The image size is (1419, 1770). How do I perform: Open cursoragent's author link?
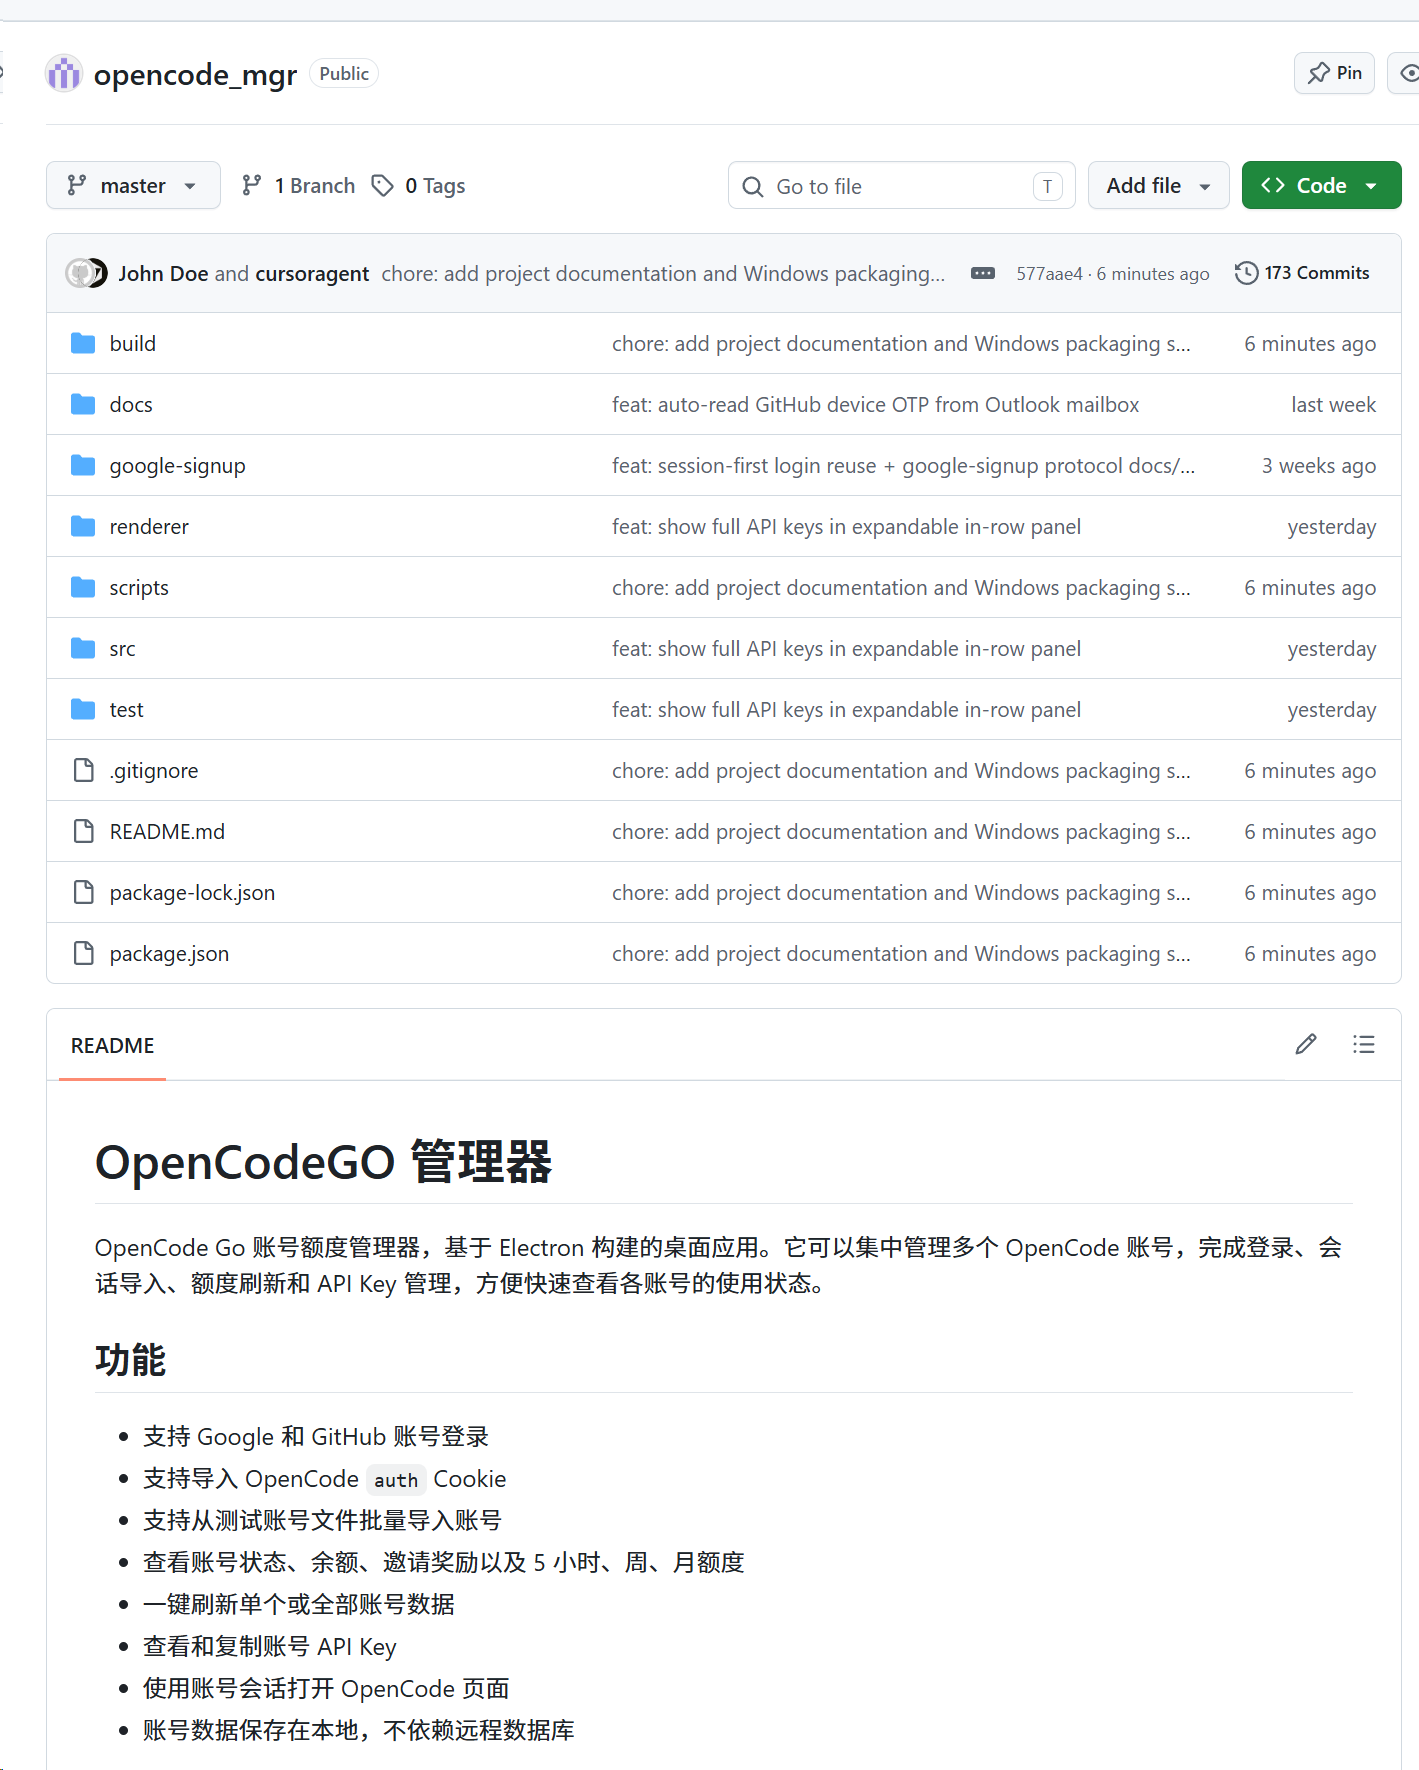tap(312, 274)
